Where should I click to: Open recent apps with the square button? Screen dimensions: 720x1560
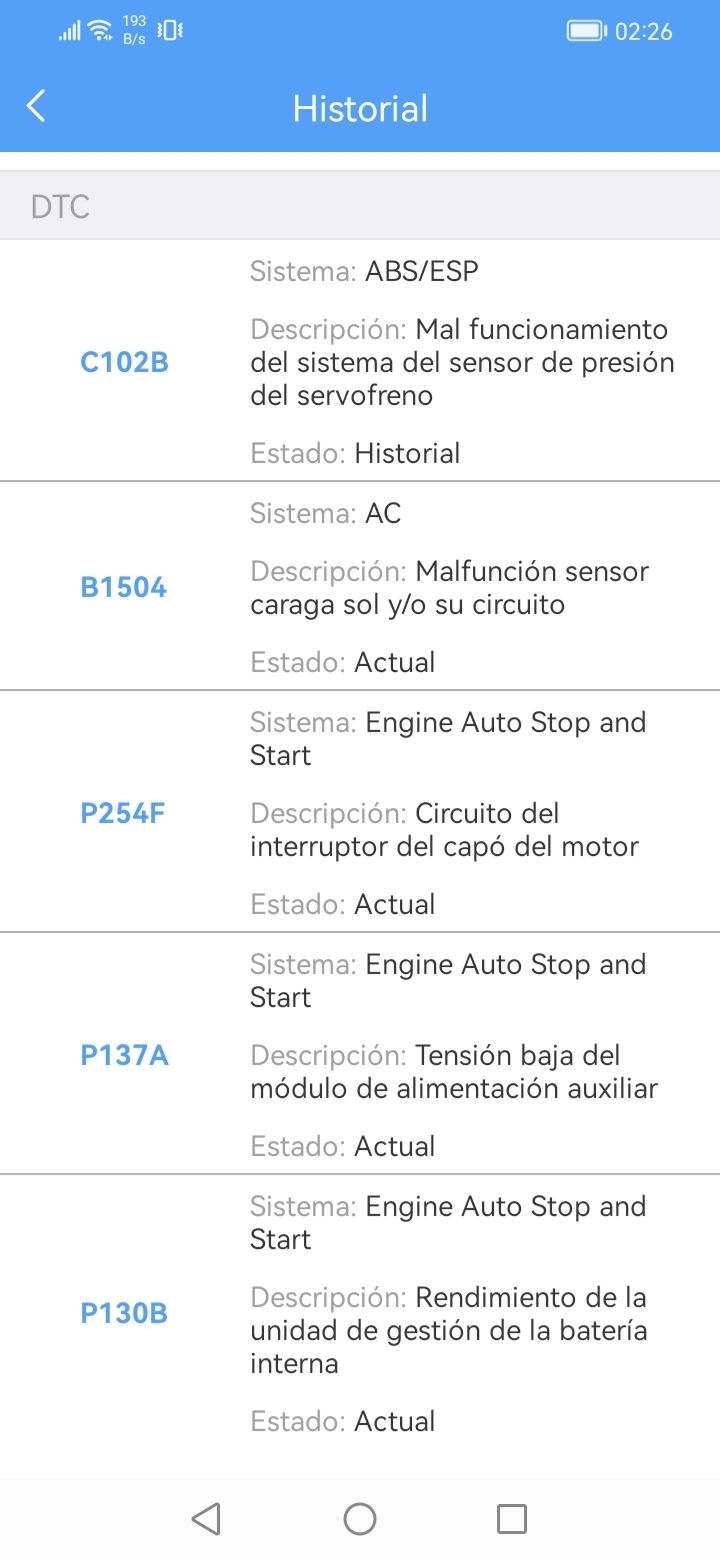click(x=512, y=1519)
